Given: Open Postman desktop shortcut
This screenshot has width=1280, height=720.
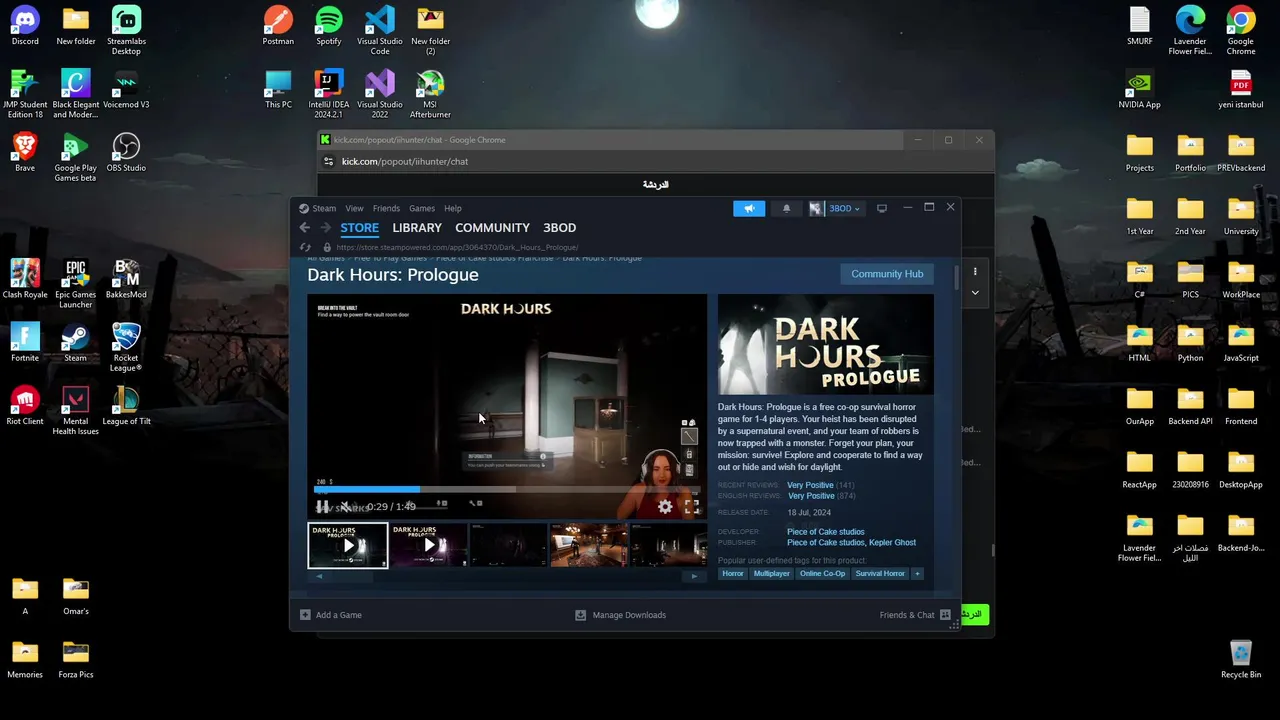Looking at the screenshot, I should [278, 26].
